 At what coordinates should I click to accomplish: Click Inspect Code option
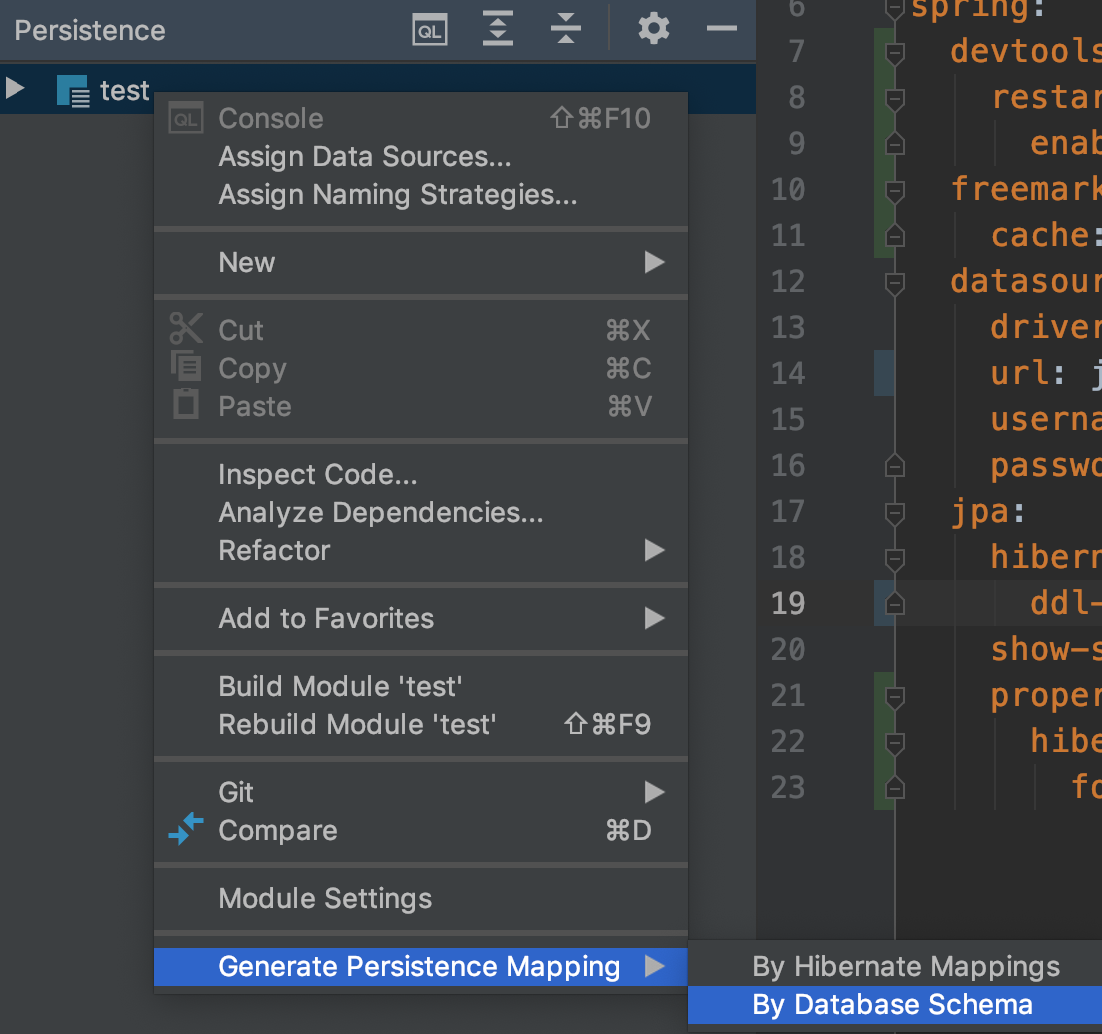point(317,474)
